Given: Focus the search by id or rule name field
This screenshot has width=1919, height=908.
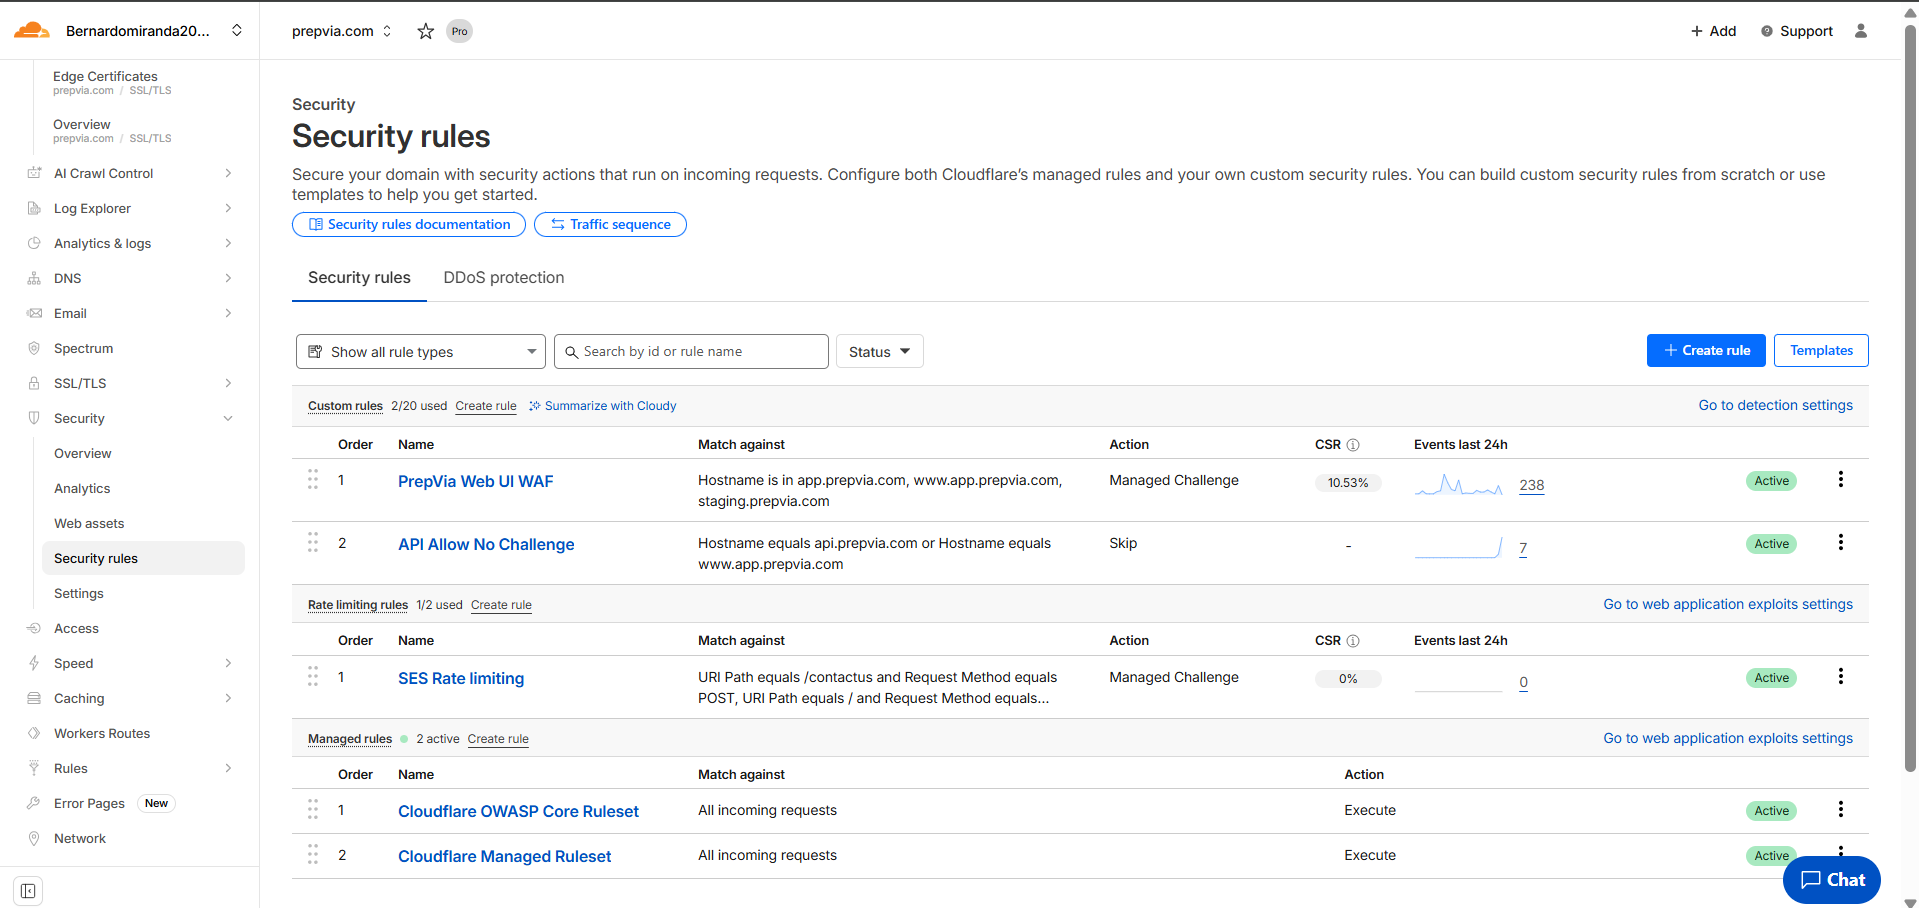Looking at the screenshot, I should coord(691,352).
